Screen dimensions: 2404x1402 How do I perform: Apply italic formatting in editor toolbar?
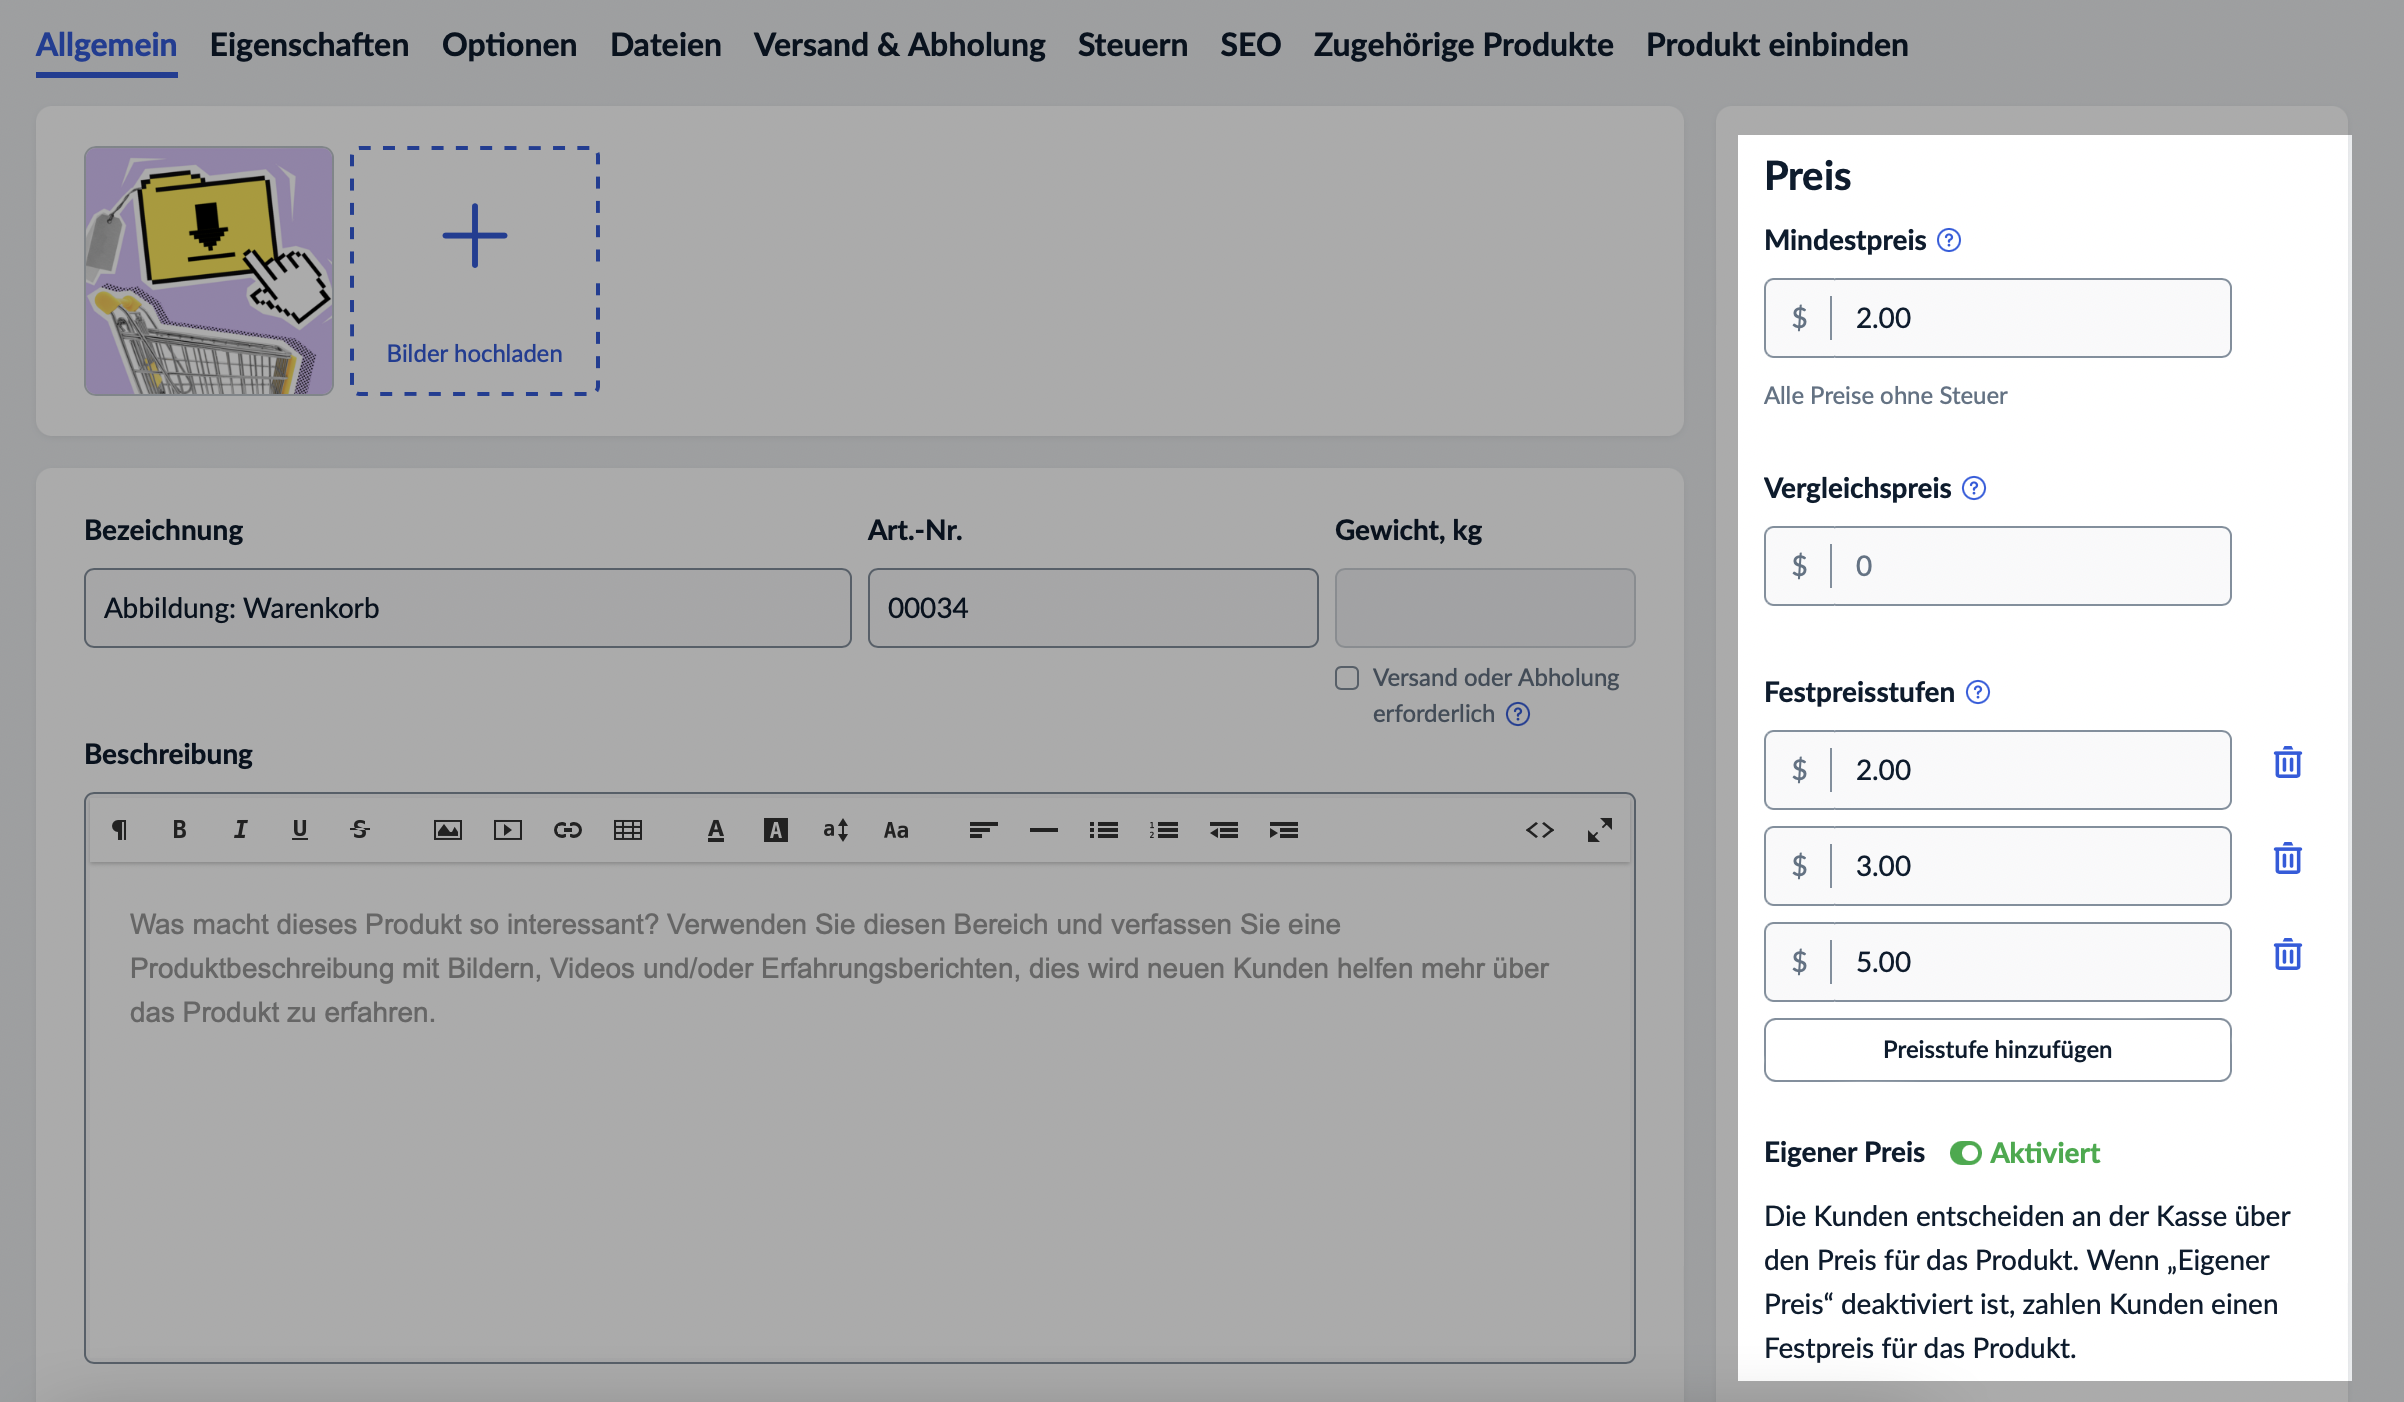[x=240, y=829]
